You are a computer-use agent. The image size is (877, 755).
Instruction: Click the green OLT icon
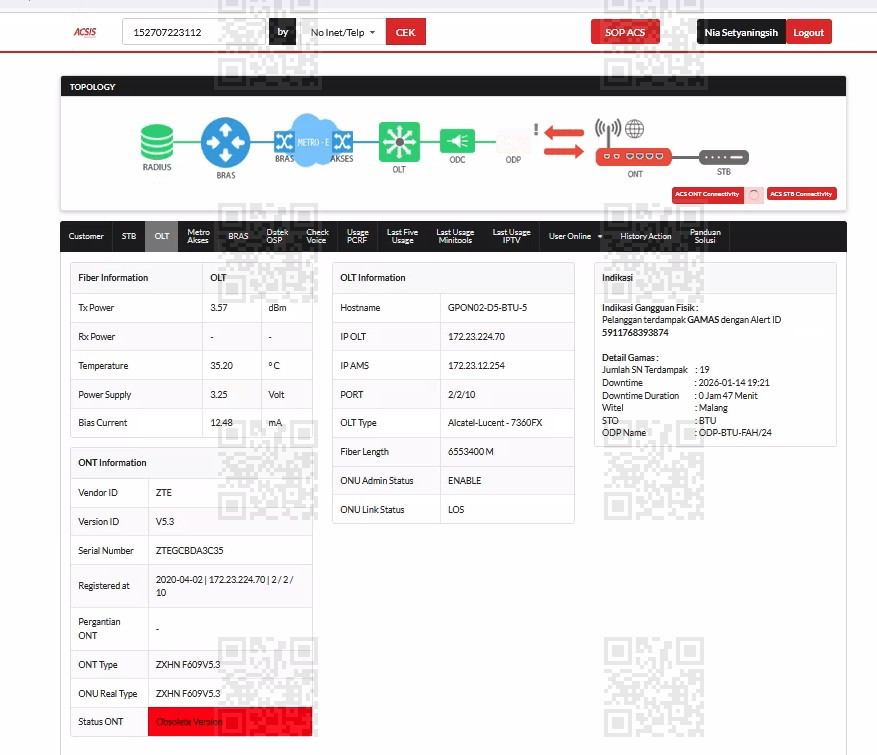point(399,142)
